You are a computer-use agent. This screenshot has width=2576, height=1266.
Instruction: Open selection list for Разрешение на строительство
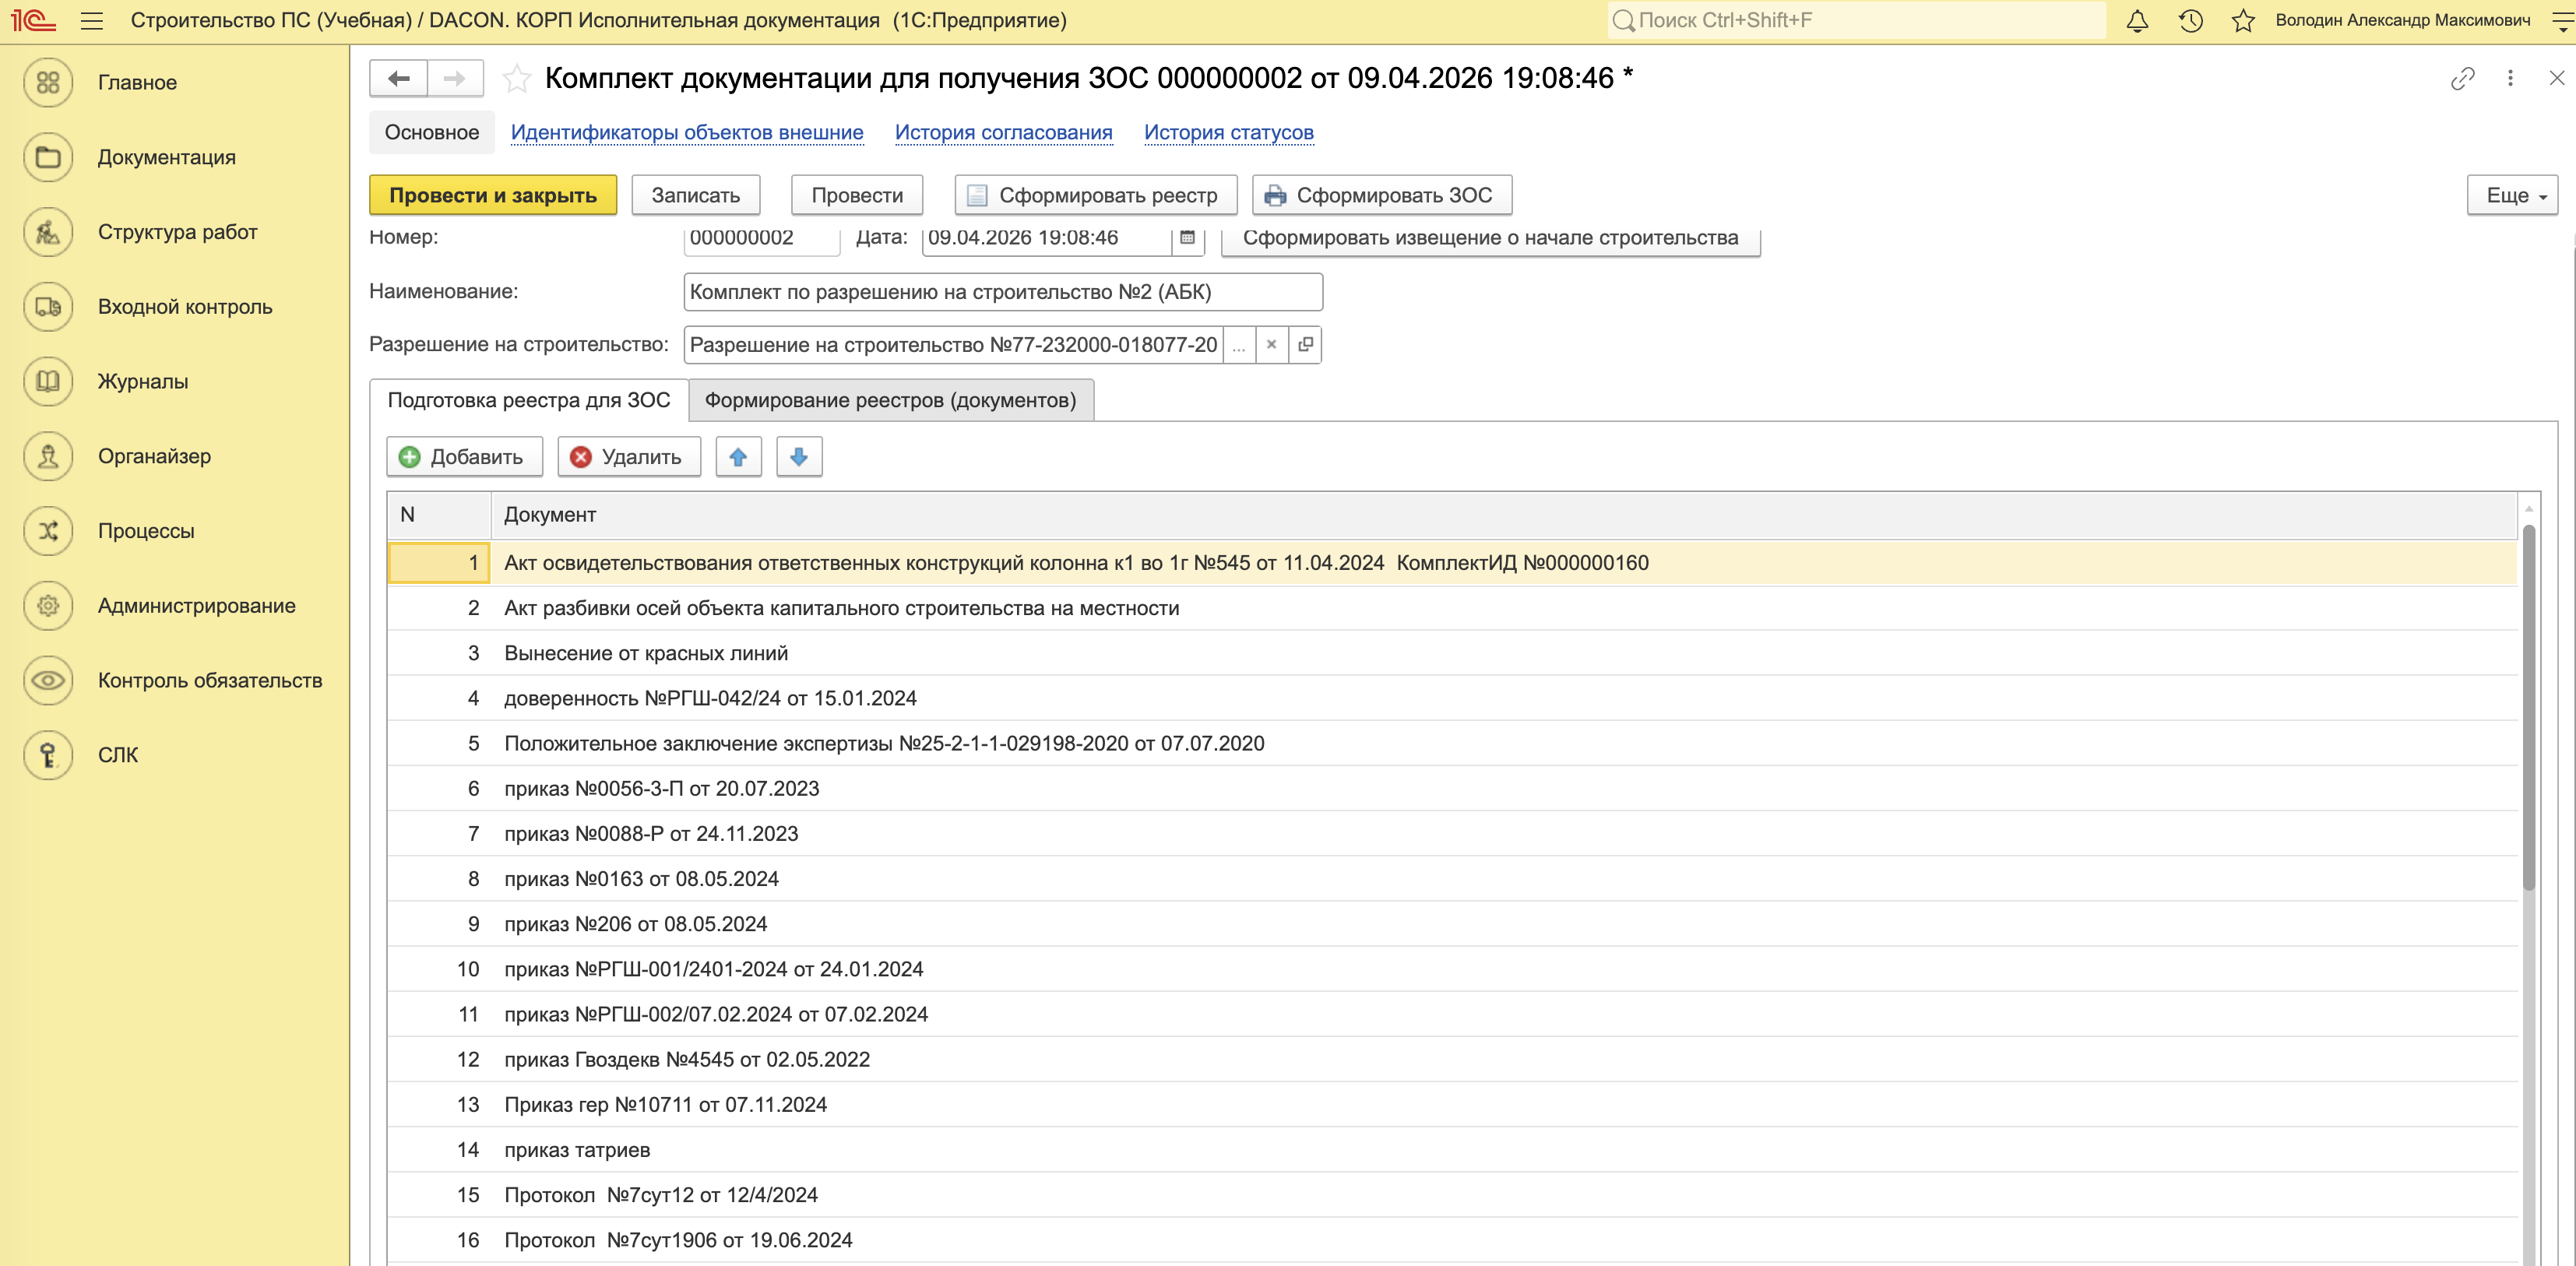[1239, 345]
